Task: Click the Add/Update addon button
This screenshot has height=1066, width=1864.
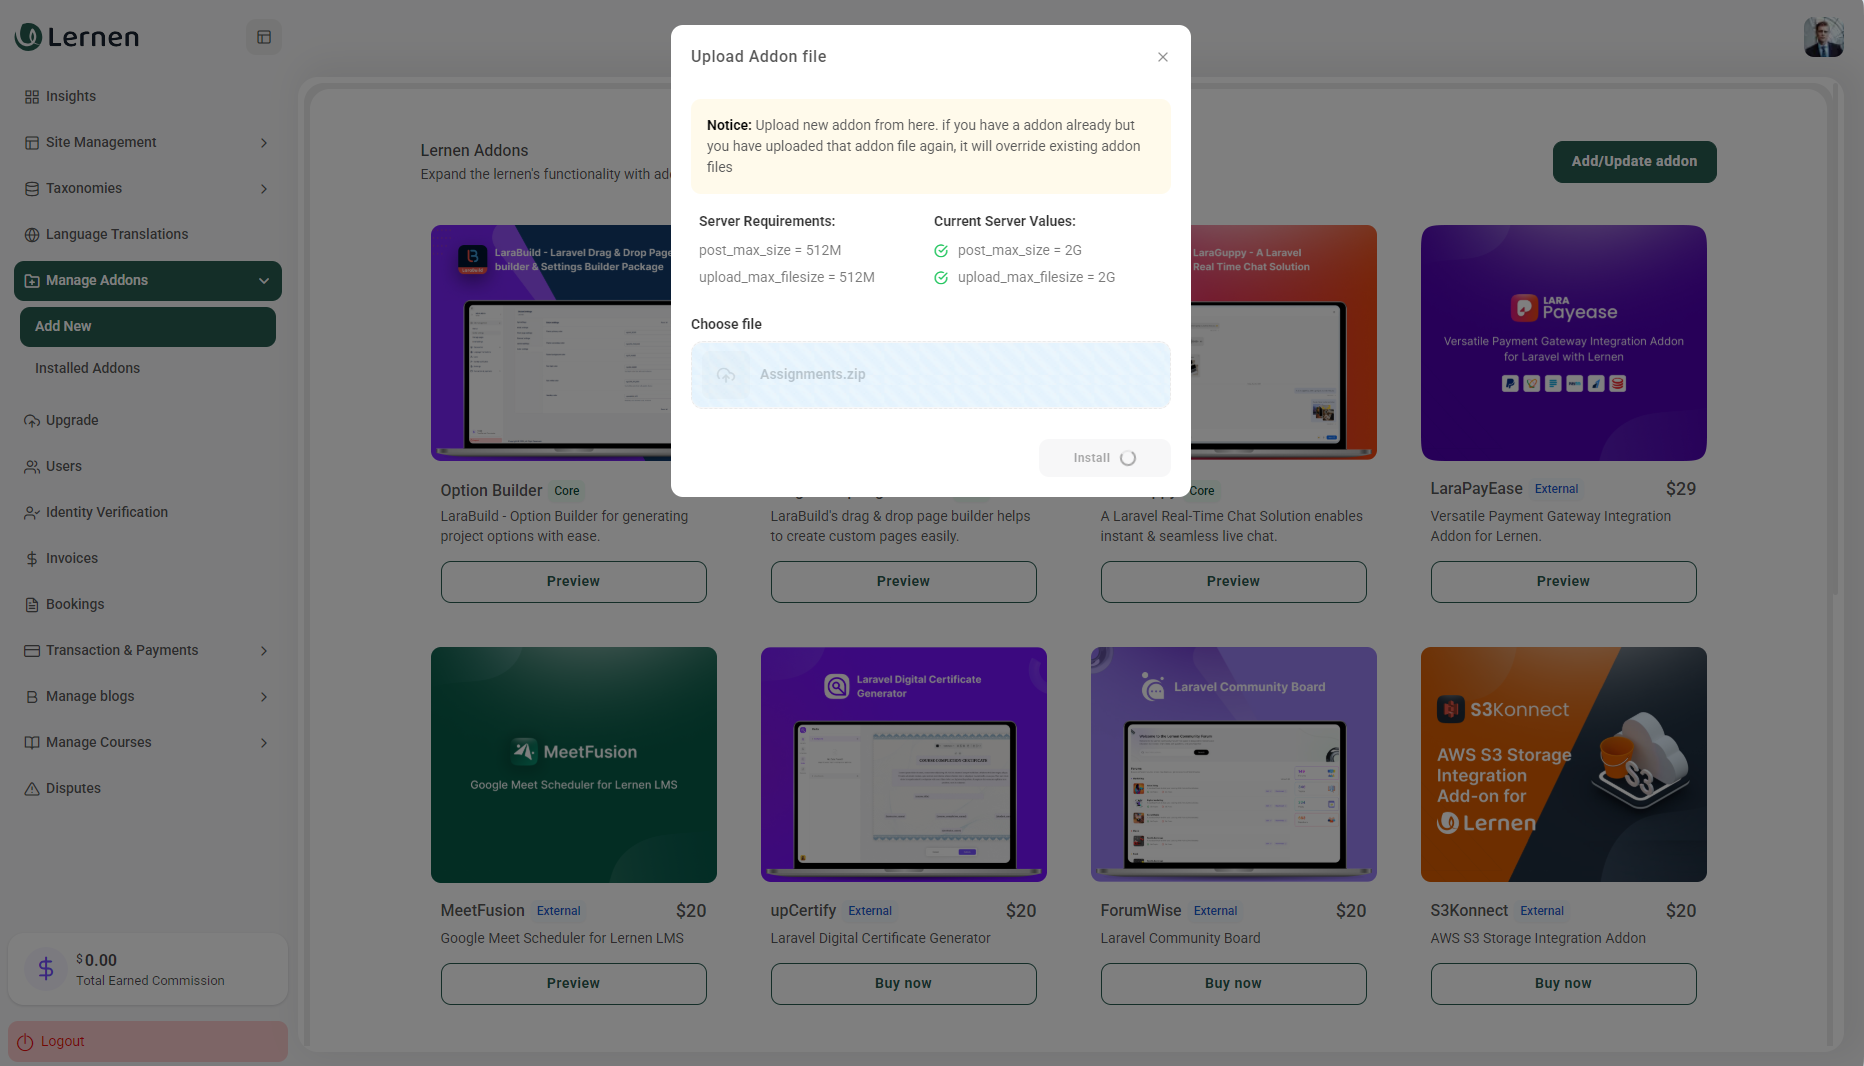Action: (x=1634, y=161)
